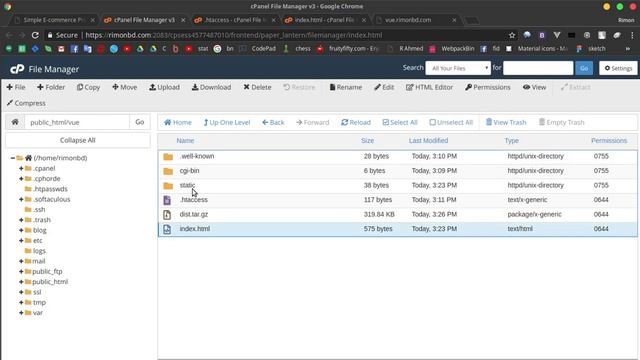This screenshot has height=360, width=640.
Task: Click the Compress toolbar button
Action: 26,103
